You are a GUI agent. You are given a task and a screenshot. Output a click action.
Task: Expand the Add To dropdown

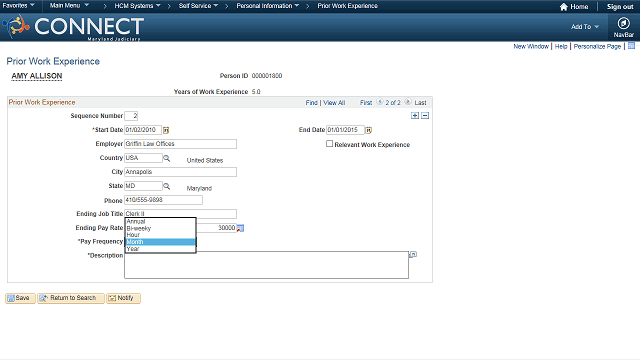coord(584,27)
